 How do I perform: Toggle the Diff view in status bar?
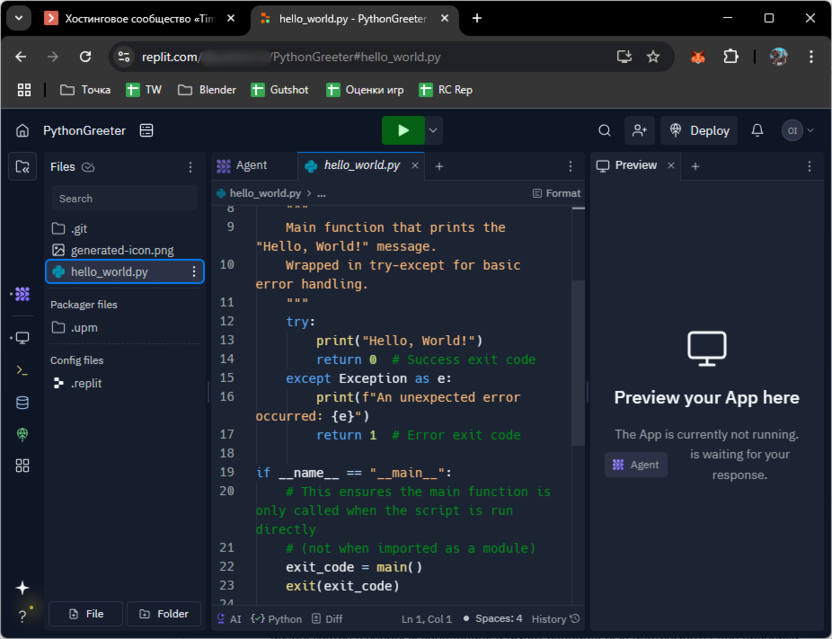point(326,619)
